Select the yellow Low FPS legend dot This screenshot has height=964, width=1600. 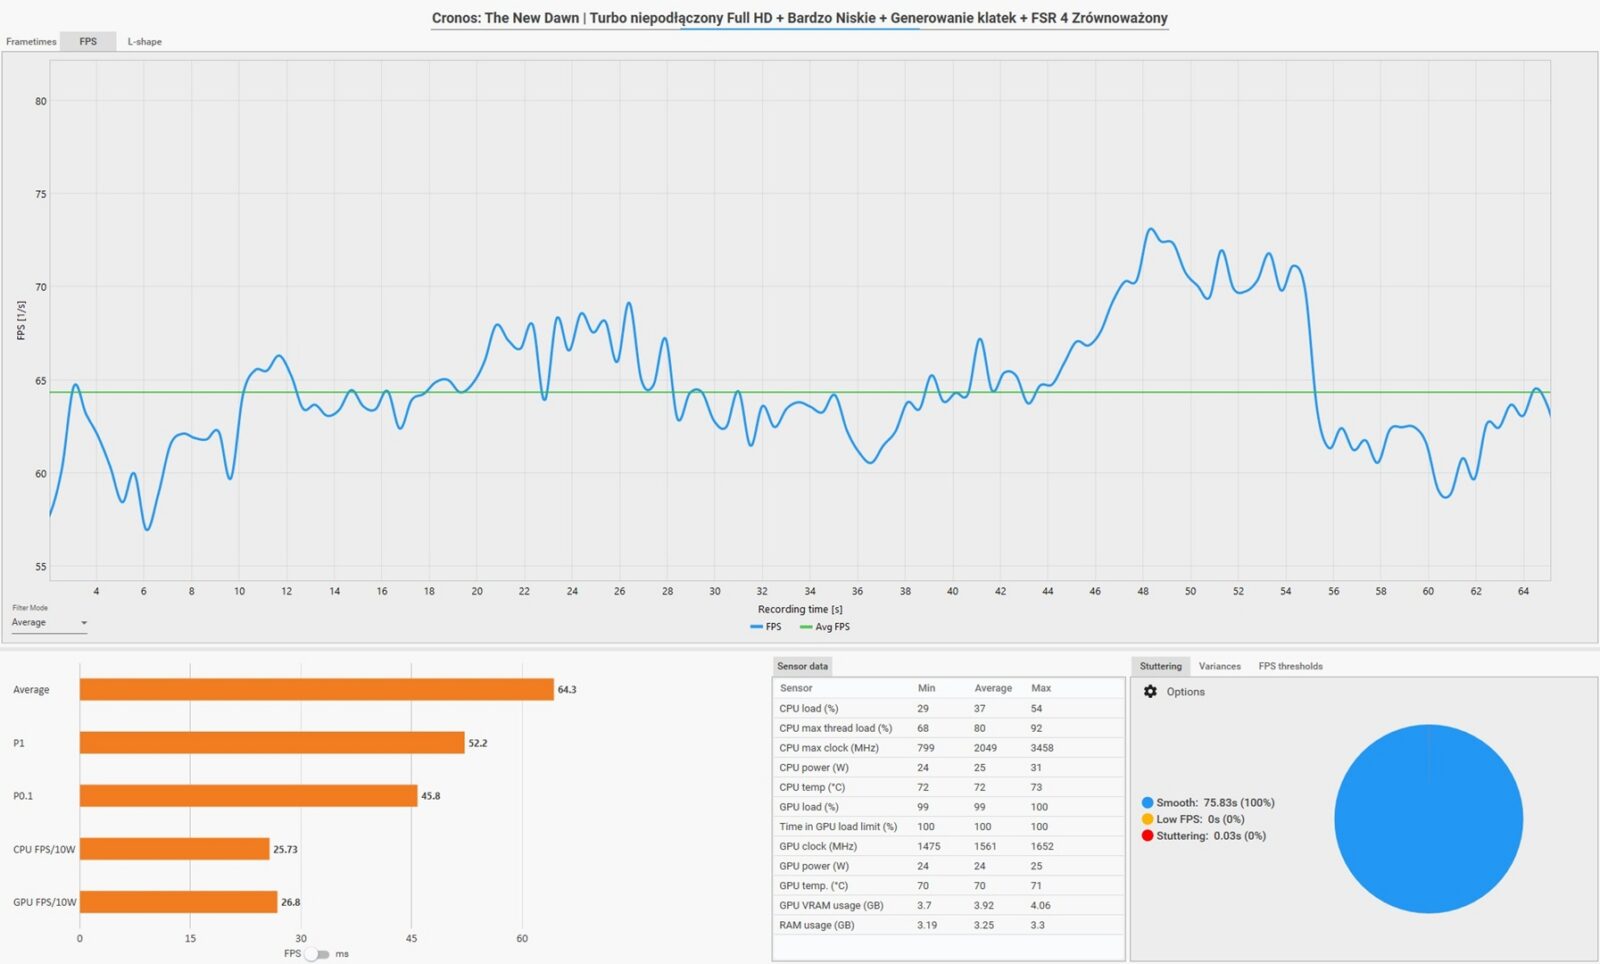pyautogui.click(x=1147, y=819)
